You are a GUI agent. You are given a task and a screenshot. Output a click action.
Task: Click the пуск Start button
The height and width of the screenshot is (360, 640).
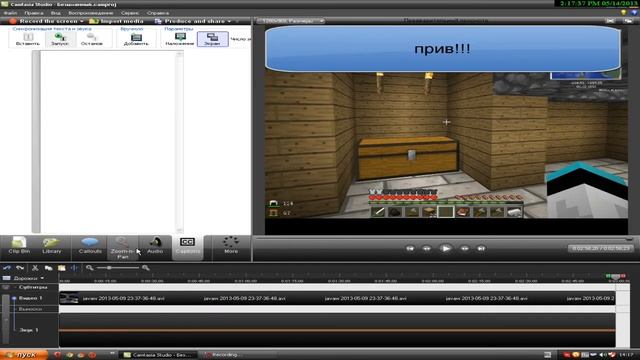pos(24,355)
